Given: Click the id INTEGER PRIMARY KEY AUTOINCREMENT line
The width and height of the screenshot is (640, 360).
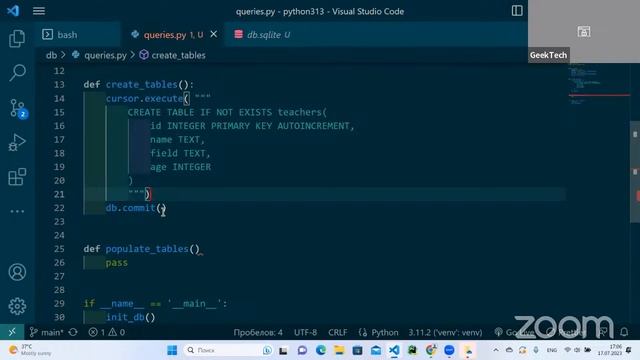Looking at the screenshot, I should point(252,126).
